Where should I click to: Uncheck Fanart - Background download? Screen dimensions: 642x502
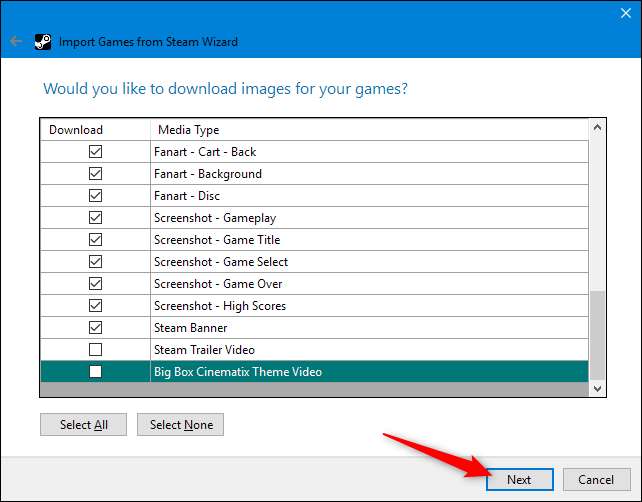tap(95, 174)
